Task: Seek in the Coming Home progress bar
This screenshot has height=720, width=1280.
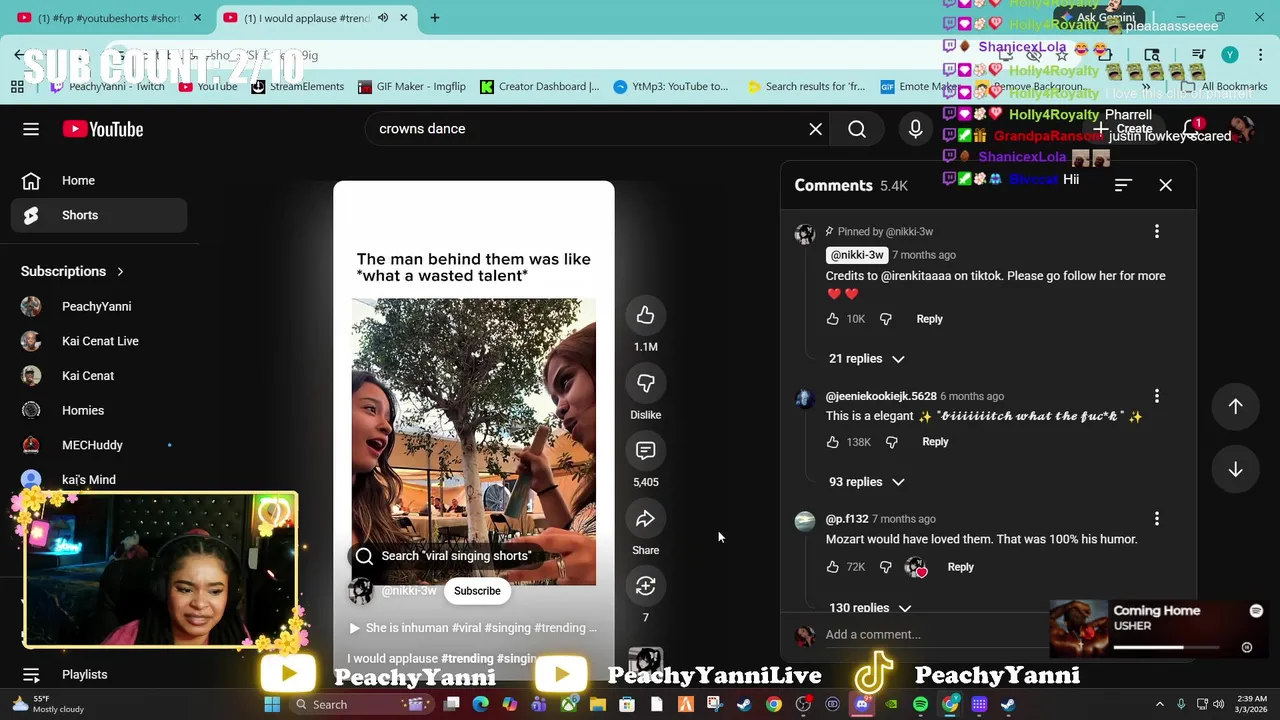Action: tap(1167, 648)
